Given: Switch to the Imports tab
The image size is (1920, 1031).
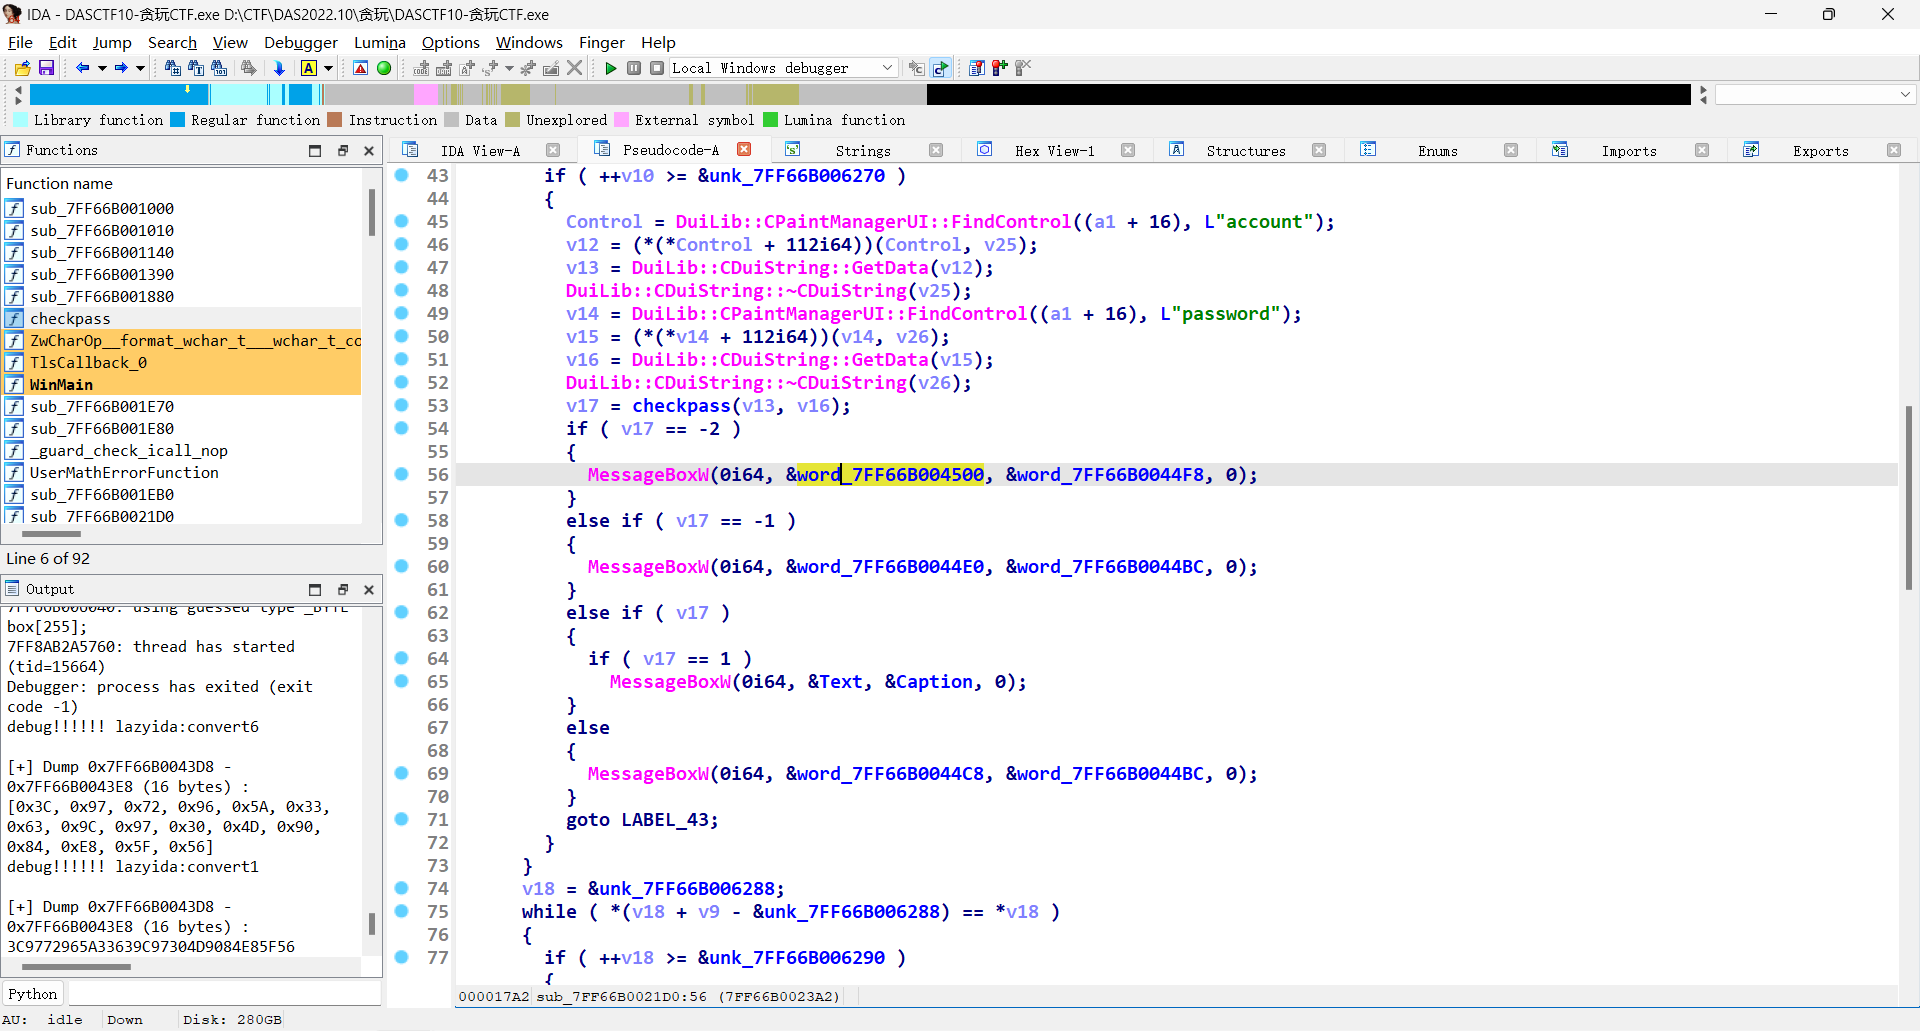Looking at the screenshot, I should point(1629,150).
